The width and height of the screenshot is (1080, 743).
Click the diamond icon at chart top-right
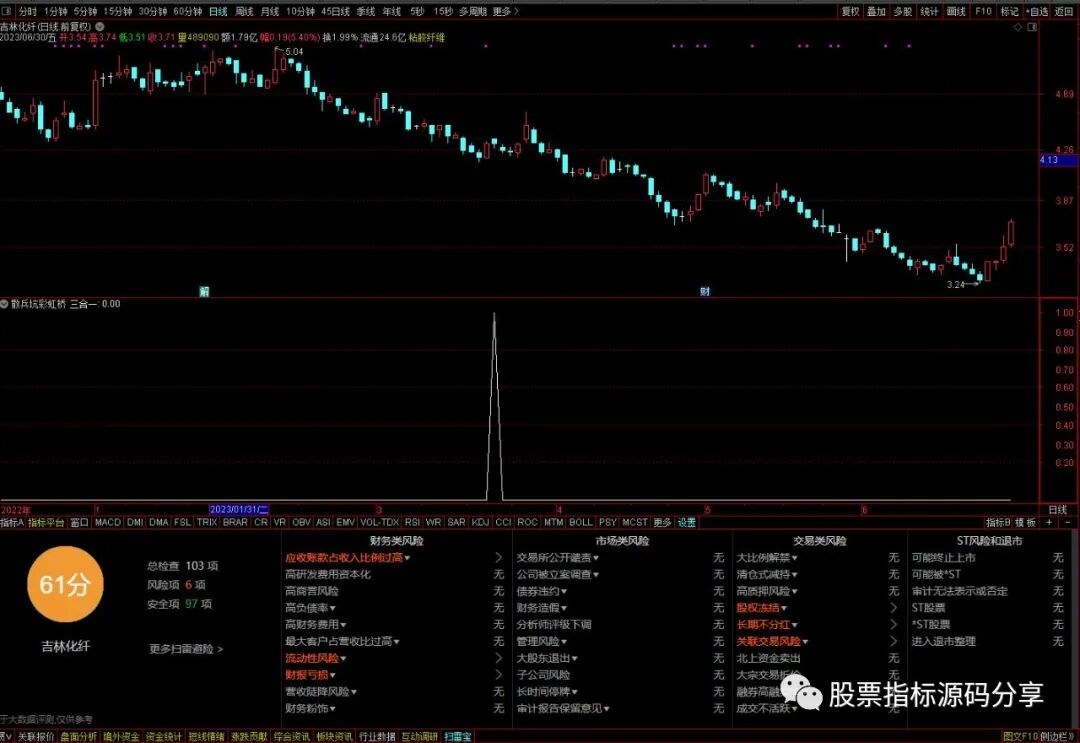(x=1017, y=27)
